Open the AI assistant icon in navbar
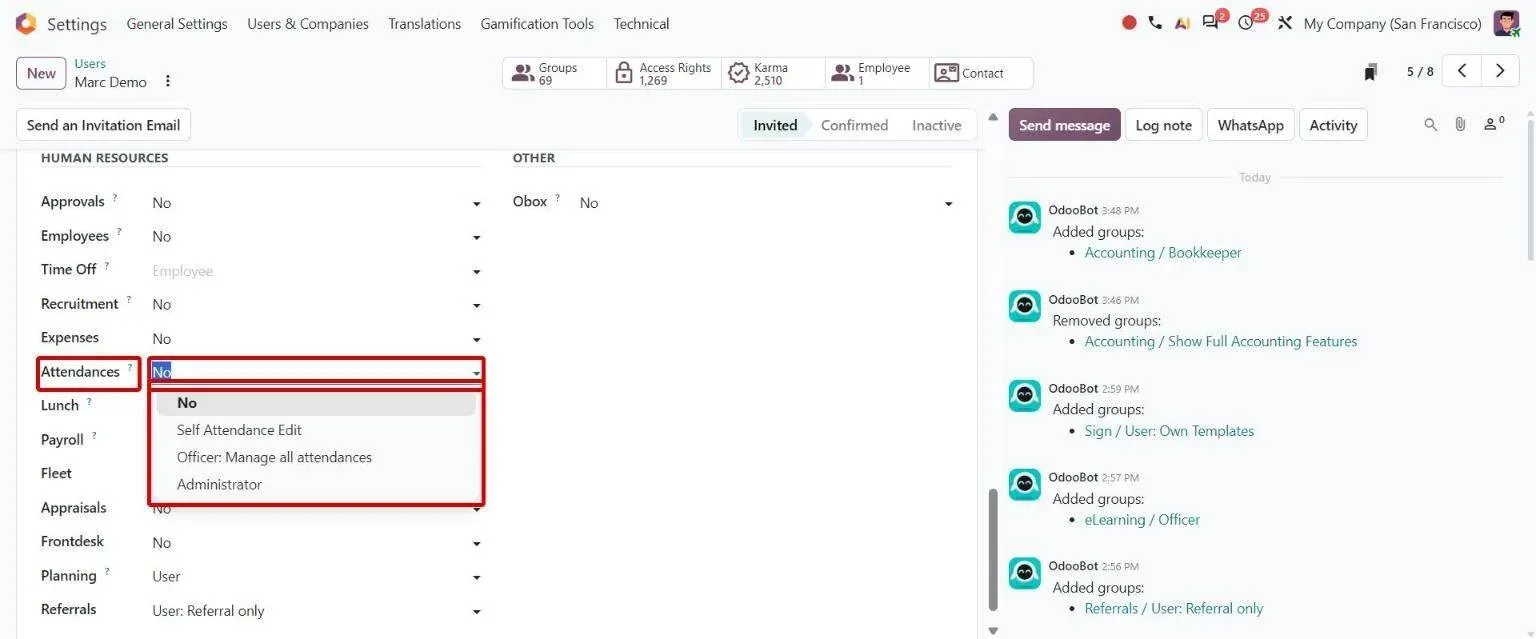Viewport: 1536px width, 639px height. (x=1182, y=23)
